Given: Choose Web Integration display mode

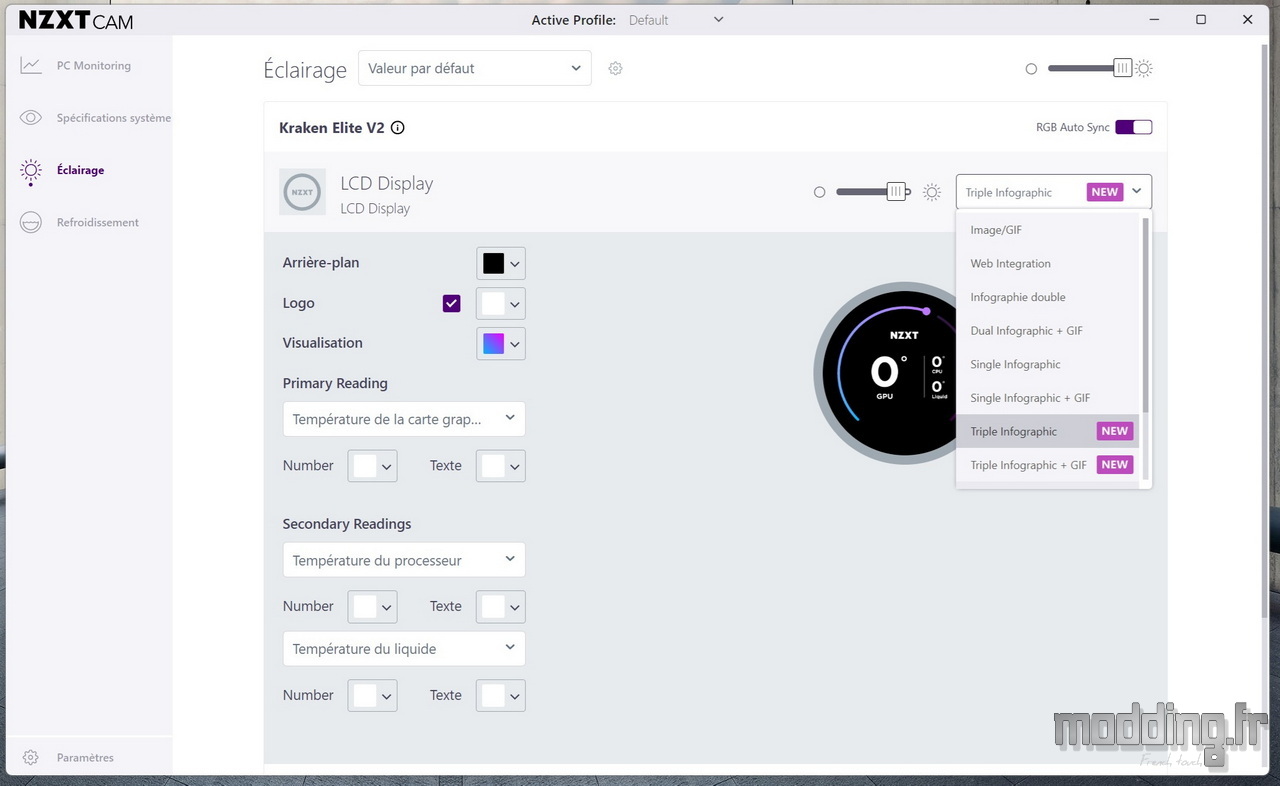Looking at the screenshot, I should pyautogui.click(x=1047, y=264).
